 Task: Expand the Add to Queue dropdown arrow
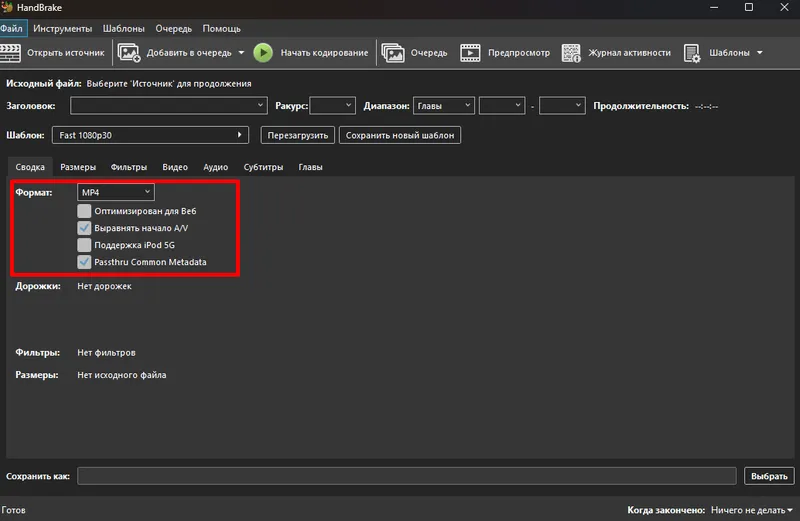click(241, 53)
